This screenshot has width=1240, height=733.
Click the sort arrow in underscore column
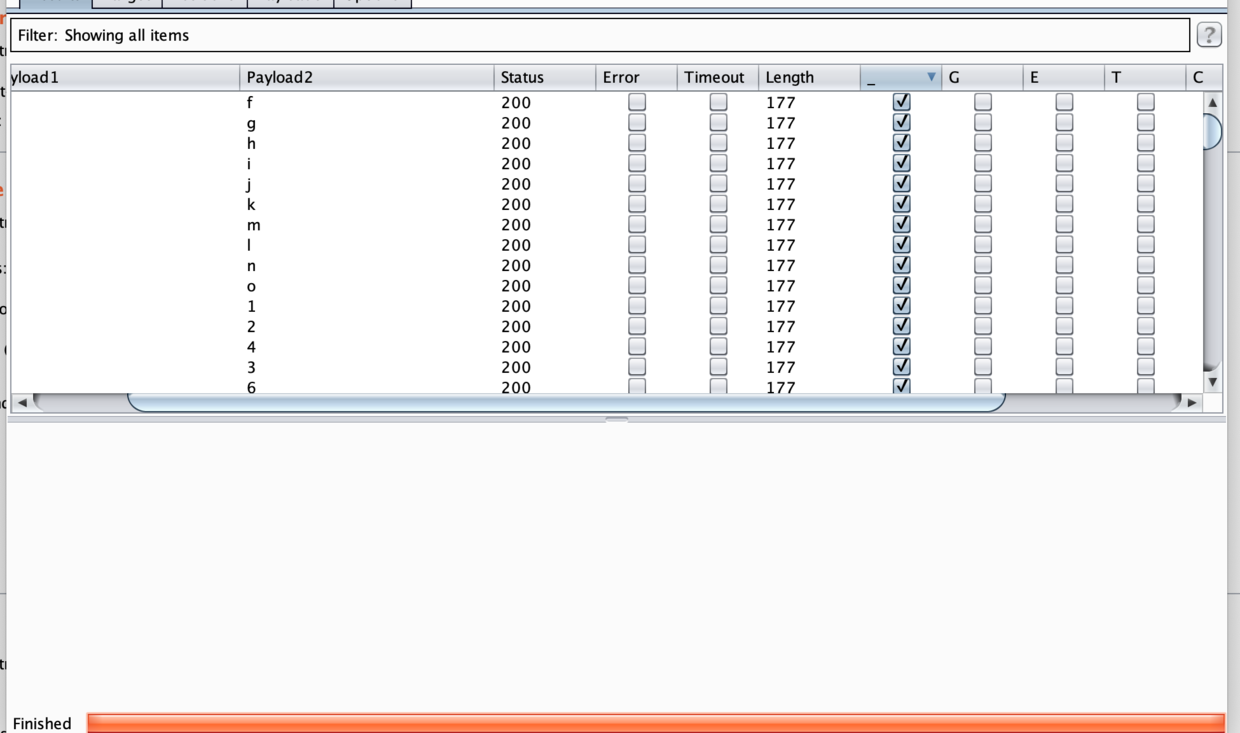pyautogui.click(x=931, y=77)
